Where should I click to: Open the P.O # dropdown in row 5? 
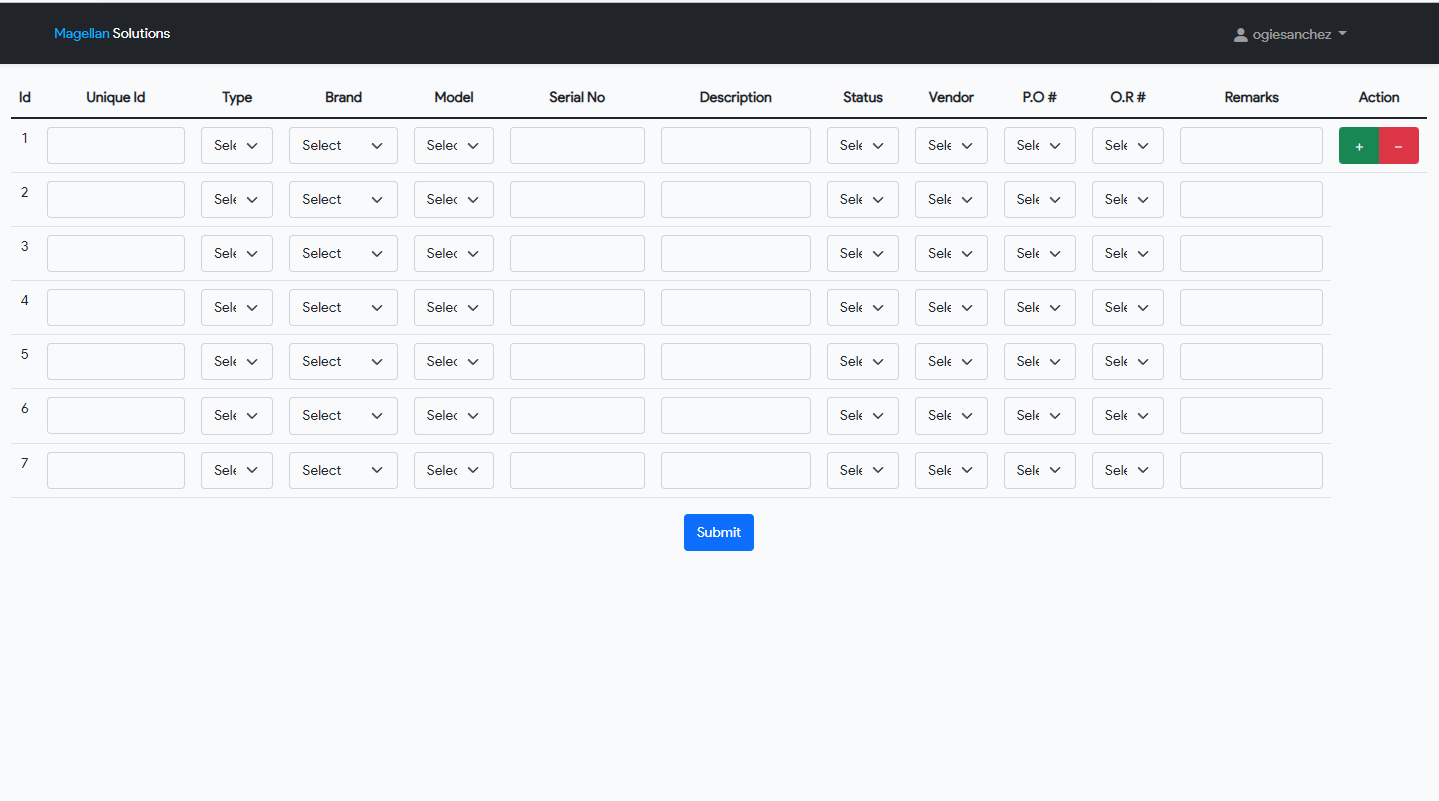coord(1039,361)
